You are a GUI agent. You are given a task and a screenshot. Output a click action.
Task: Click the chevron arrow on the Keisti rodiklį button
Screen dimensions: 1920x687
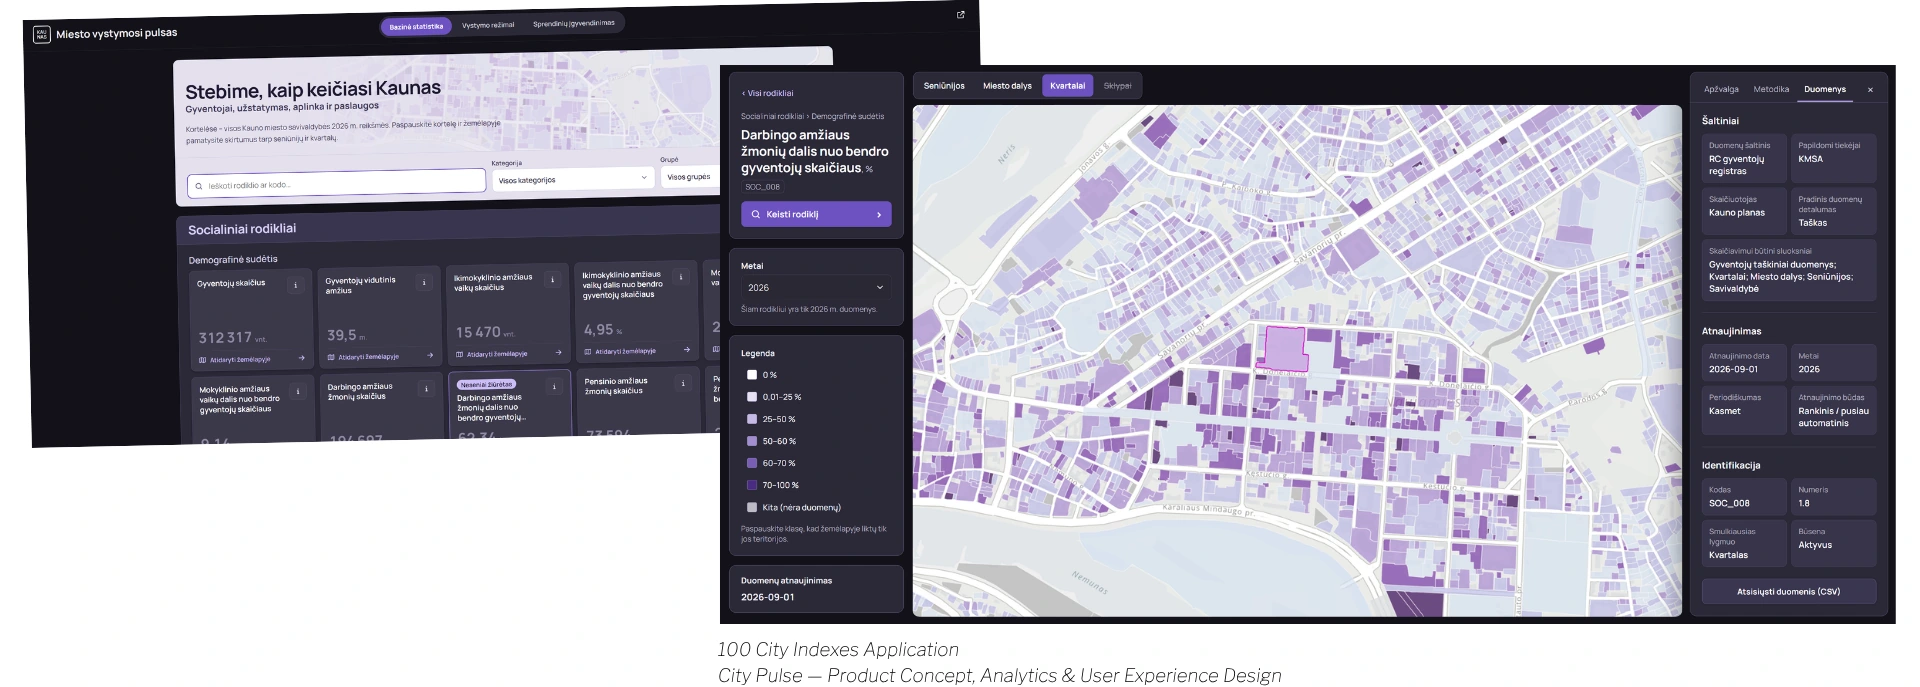[x=879, y=214]
